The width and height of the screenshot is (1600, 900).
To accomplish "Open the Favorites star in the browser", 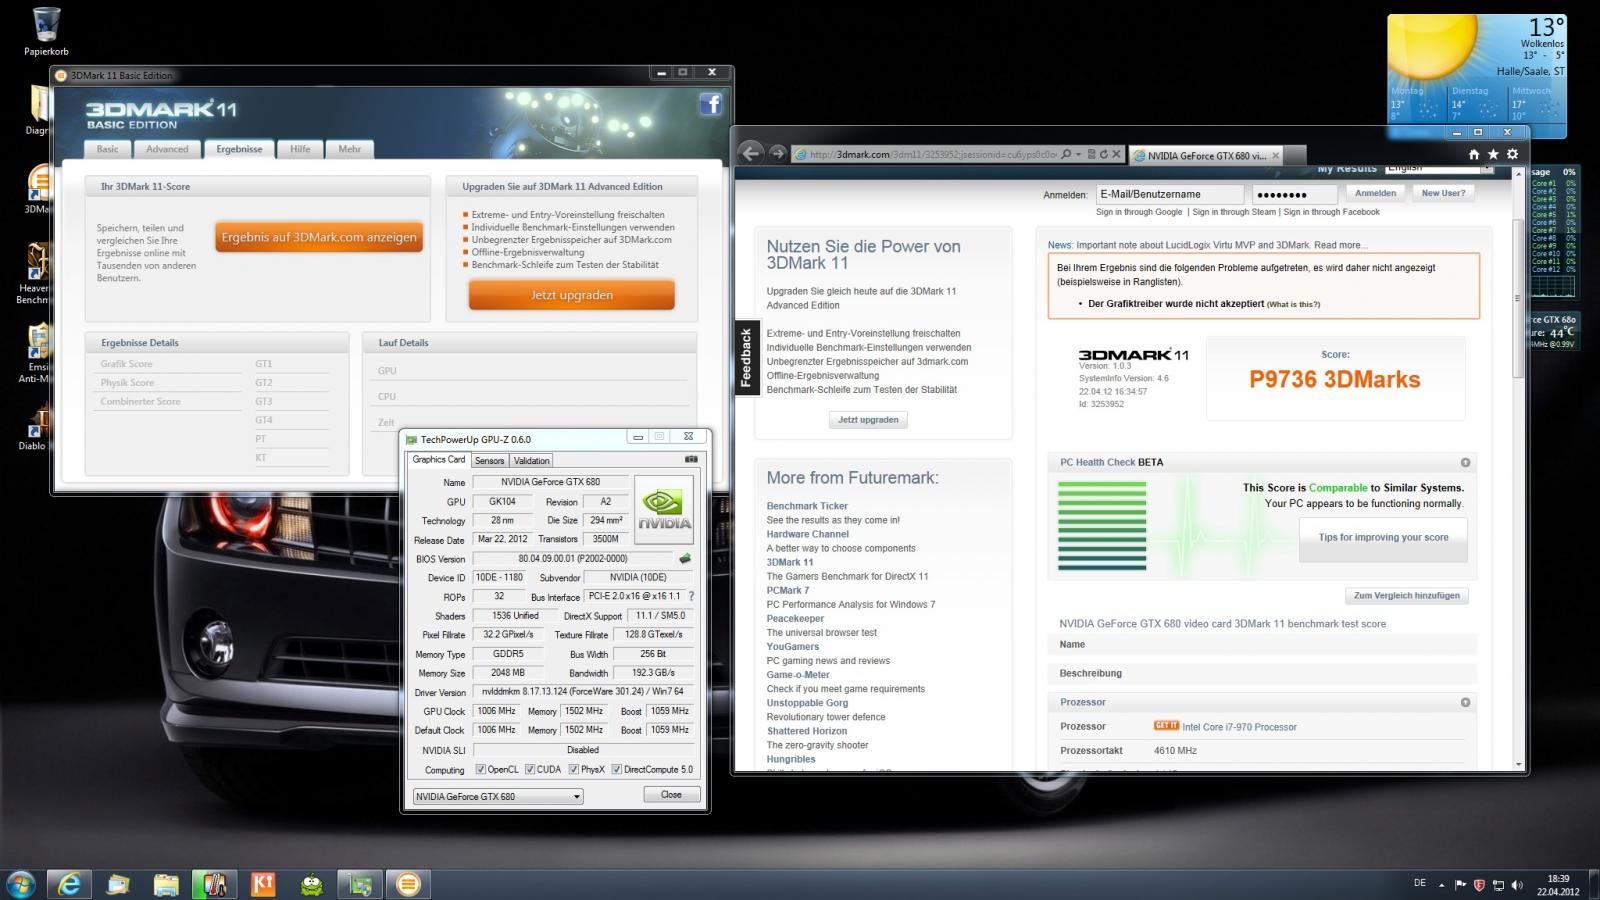I will pos(1493,154).
